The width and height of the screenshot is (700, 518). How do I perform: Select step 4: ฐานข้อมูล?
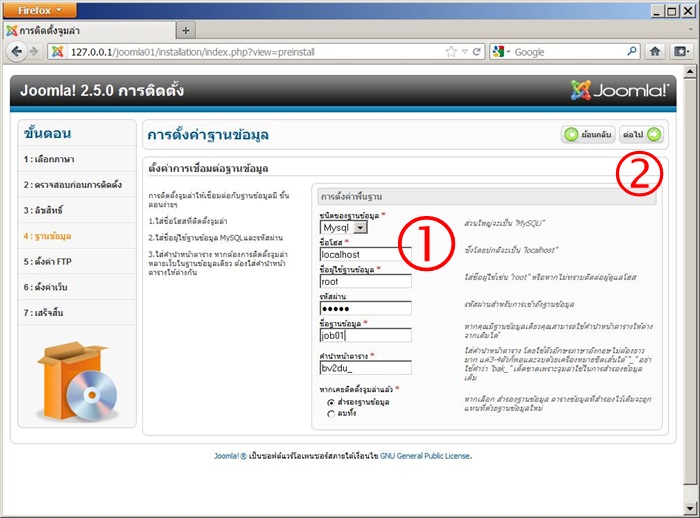click(47, 236)
